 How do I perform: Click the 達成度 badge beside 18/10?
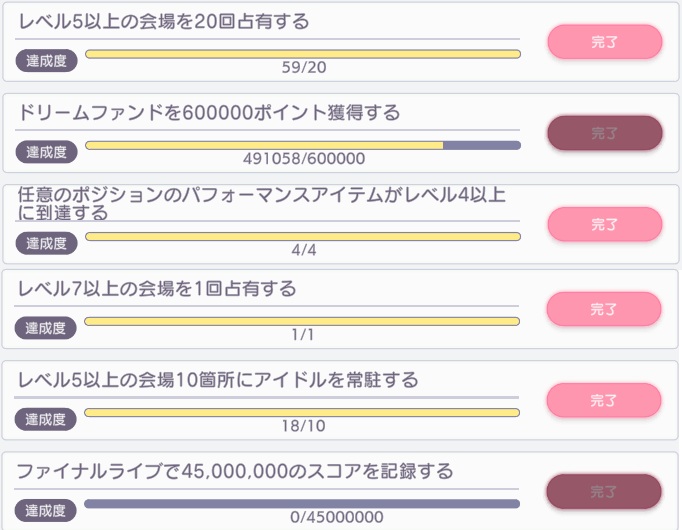tap(46, 418)
